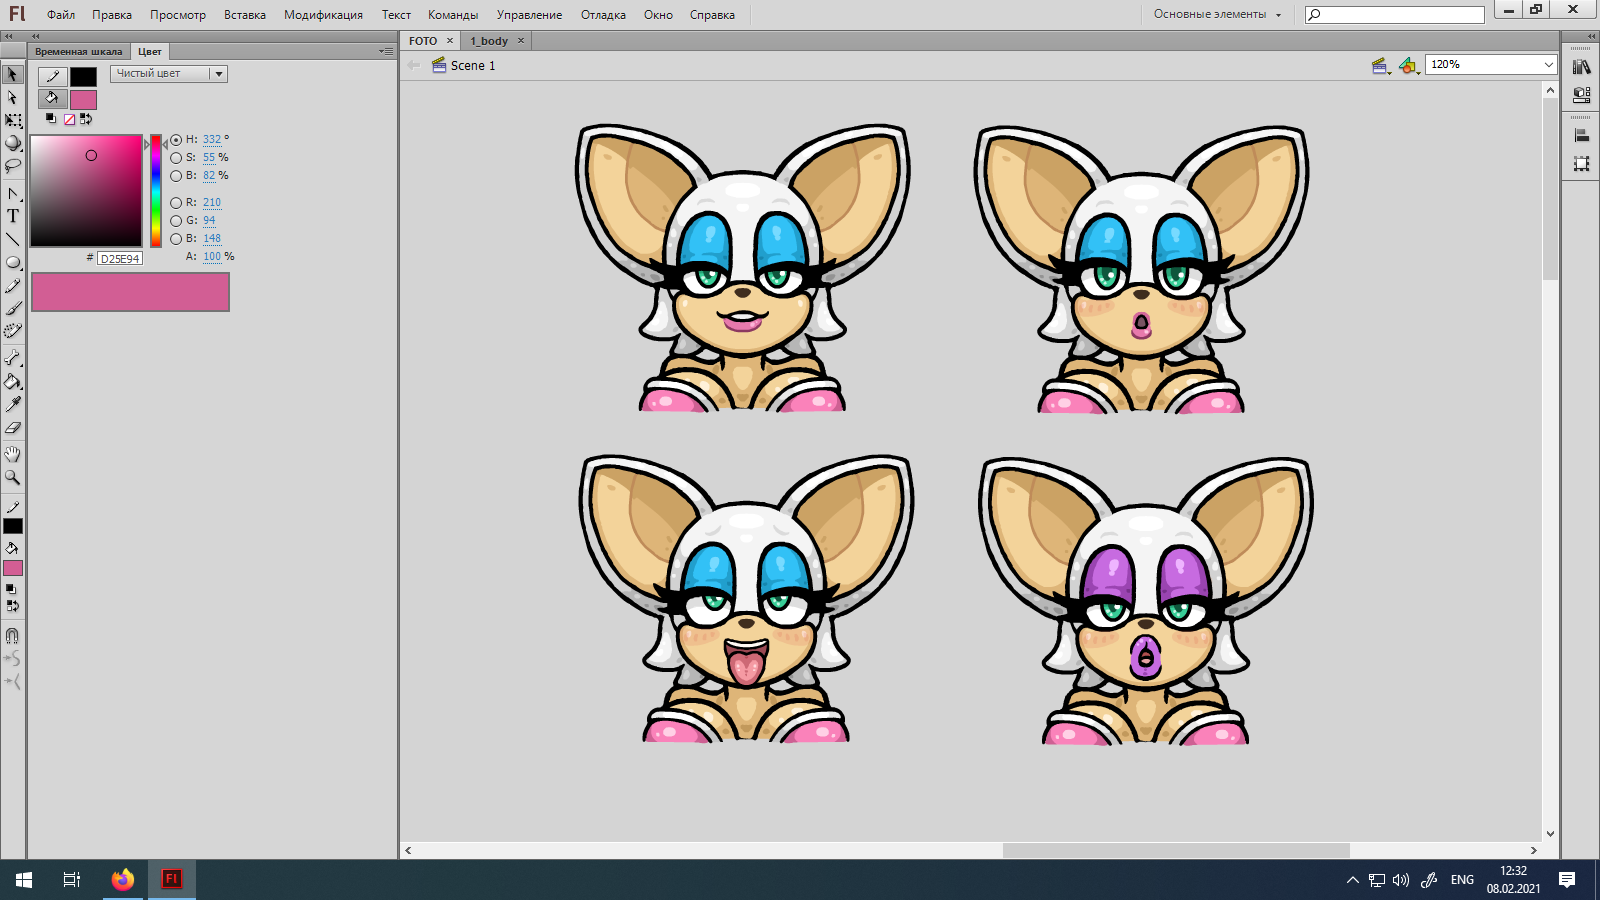Screen dimensions: 1600x900
Task: Select the H (hue) radio button
Action: [176, 140]
